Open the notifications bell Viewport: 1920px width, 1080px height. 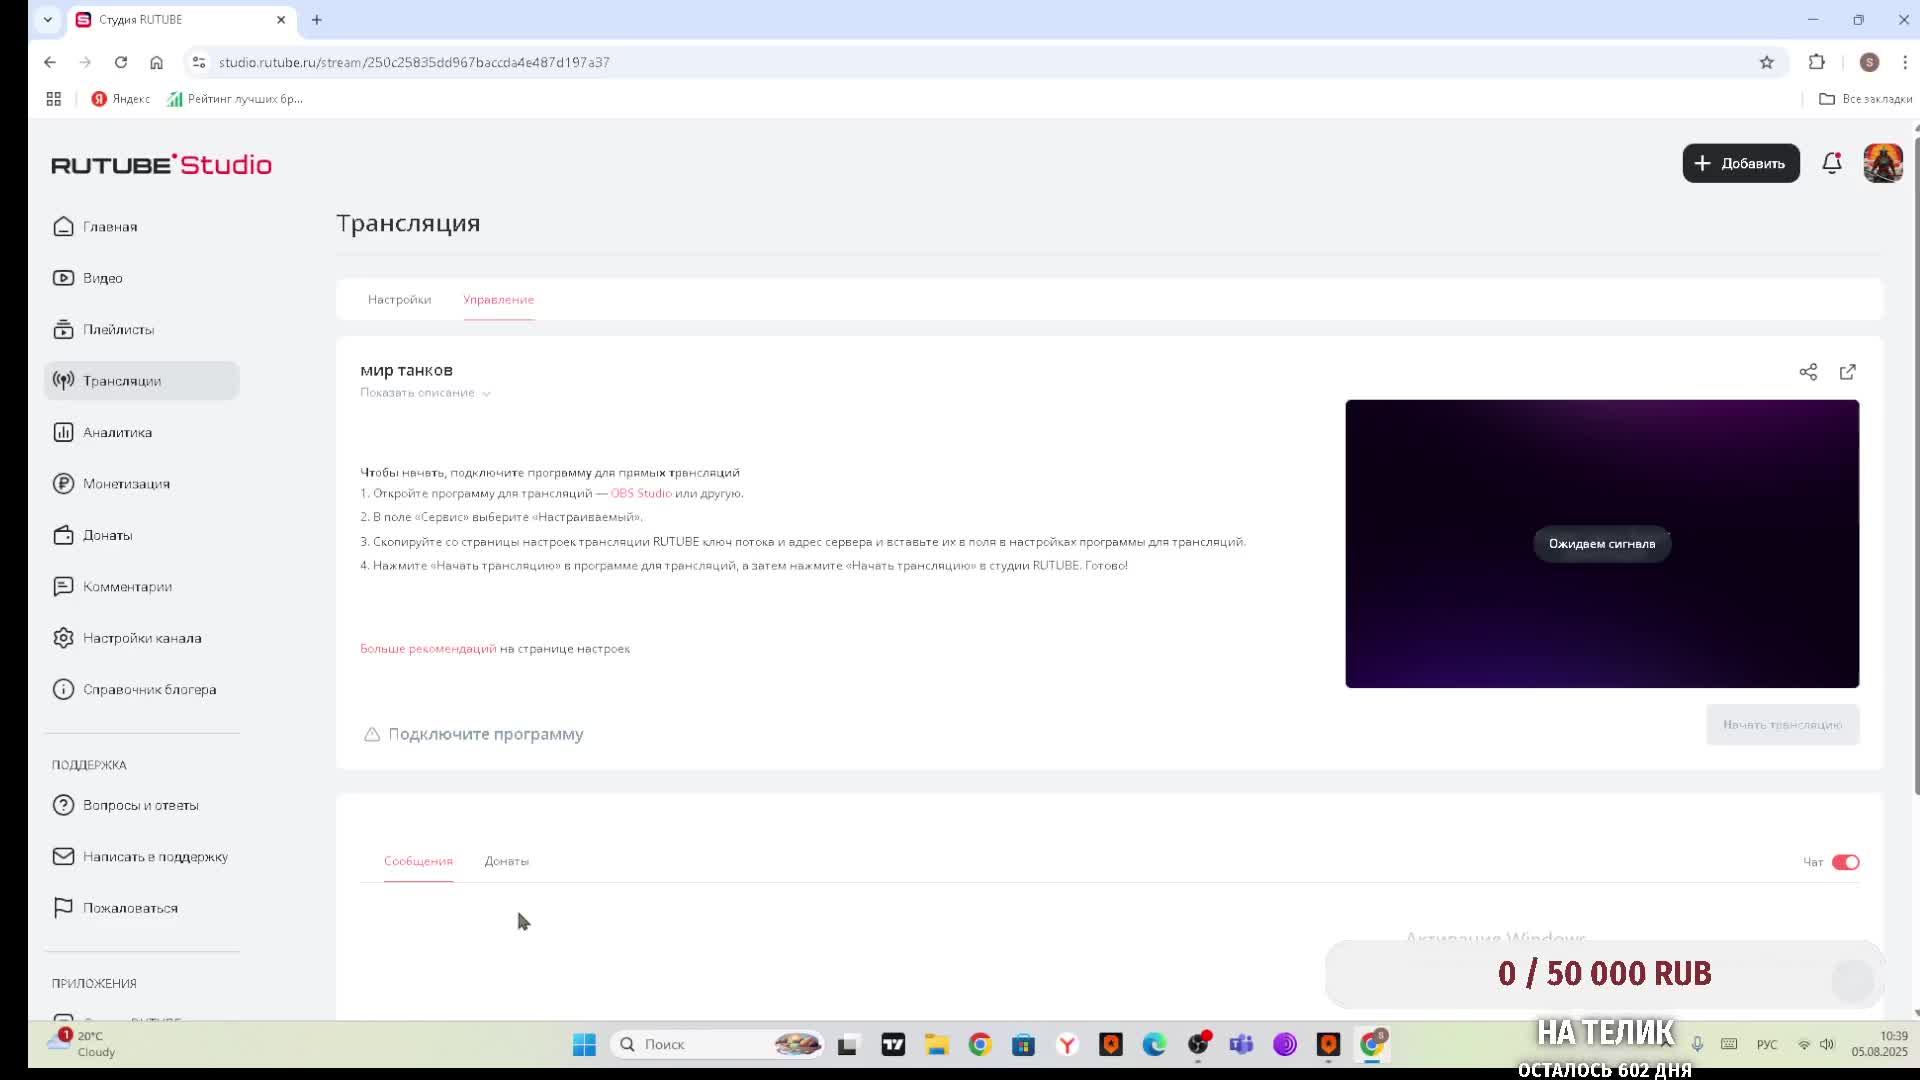click(x=1831, y=163)
